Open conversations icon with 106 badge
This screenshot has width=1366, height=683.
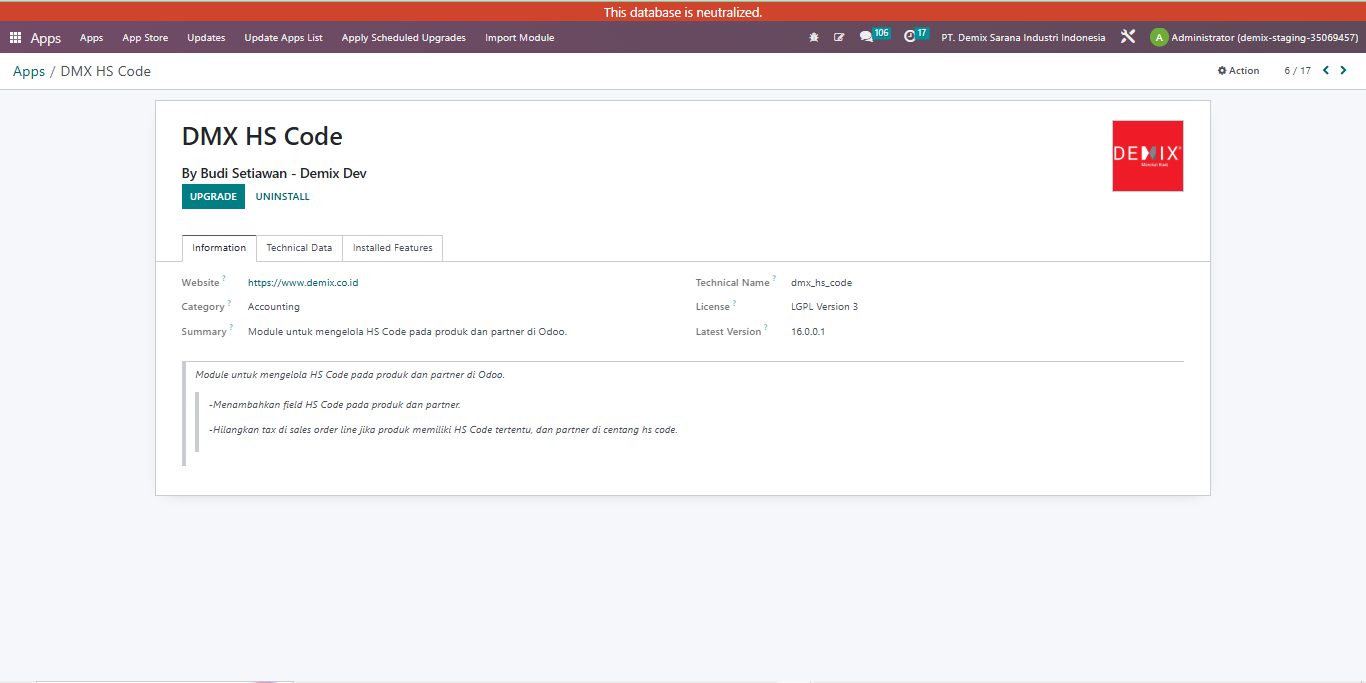[874, 36]
